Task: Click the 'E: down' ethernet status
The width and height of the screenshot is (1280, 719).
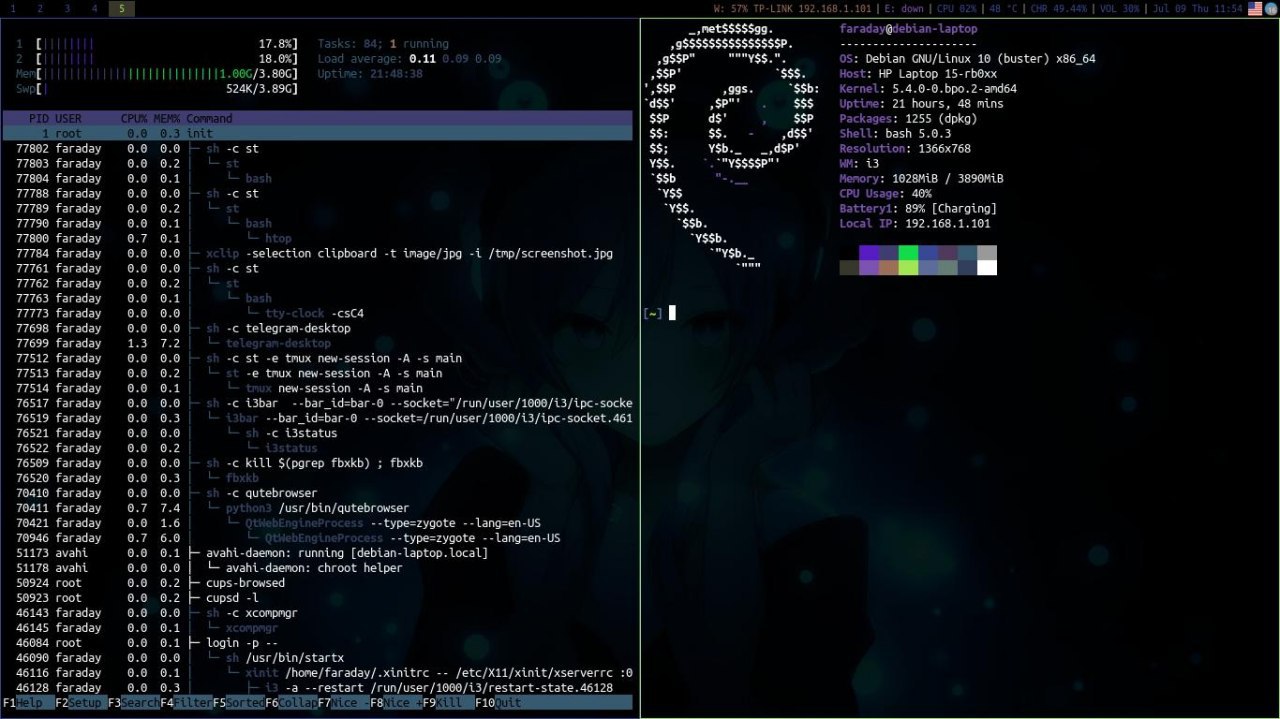Action: (x=904, y=8)
